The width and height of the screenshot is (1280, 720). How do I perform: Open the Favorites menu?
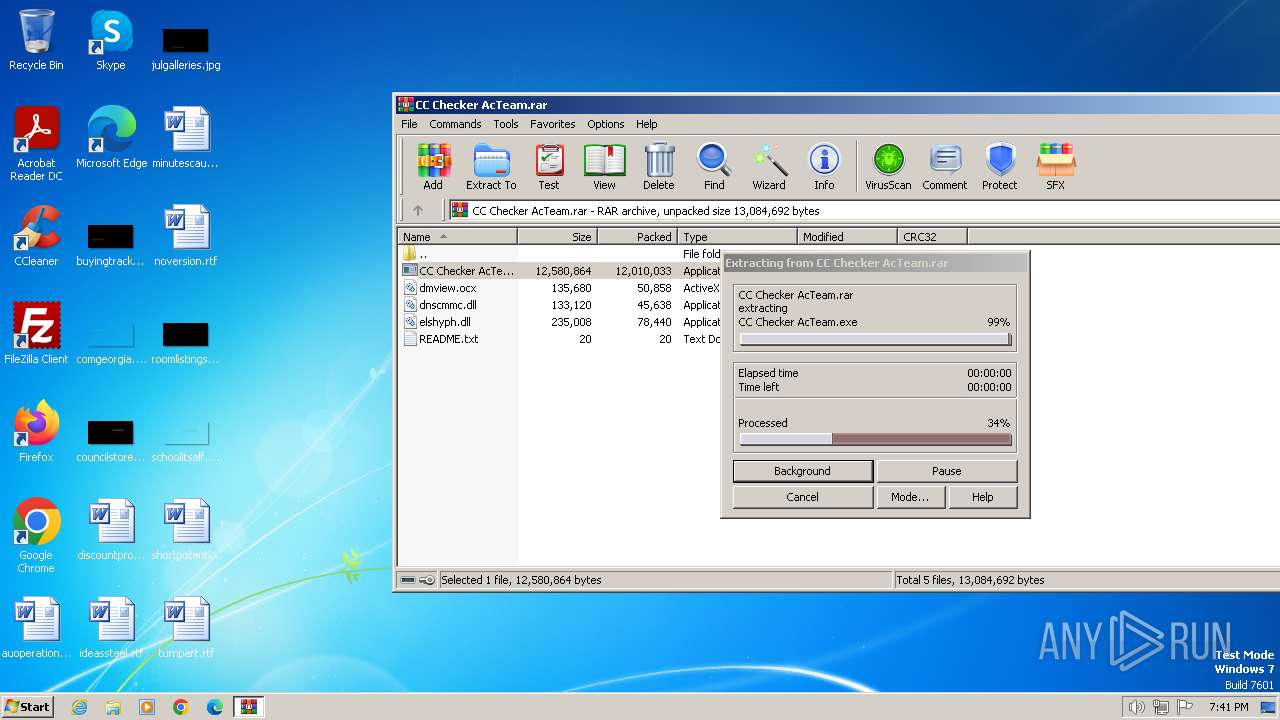(x=553, y=124)
